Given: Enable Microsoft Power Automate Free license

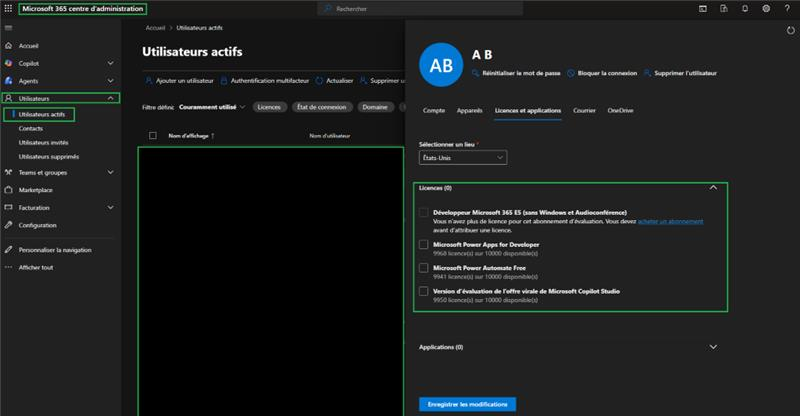Looking at the screenshot, I should click(x=423, y=268).
